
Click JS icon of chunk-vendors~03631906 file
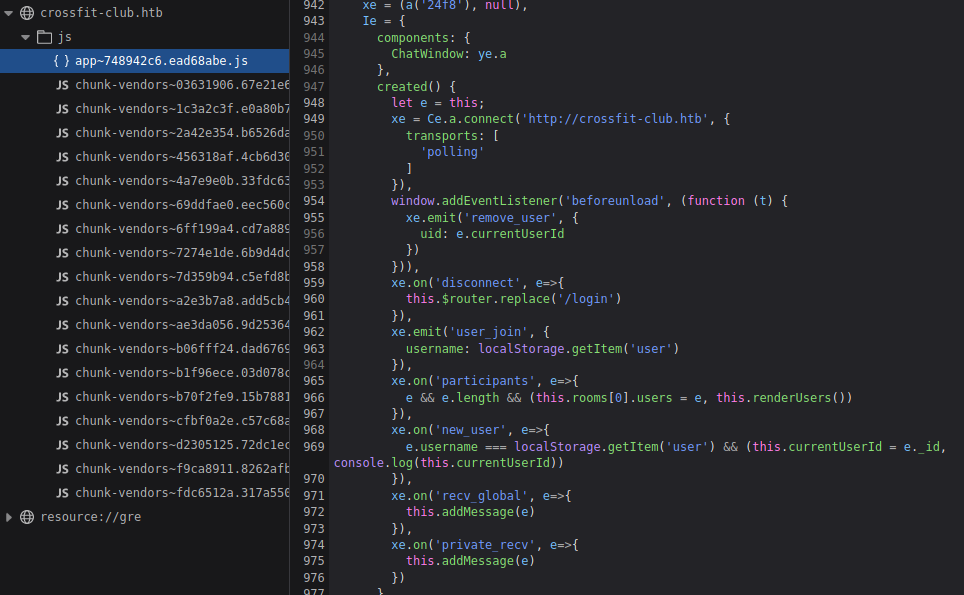coord(62,85)
